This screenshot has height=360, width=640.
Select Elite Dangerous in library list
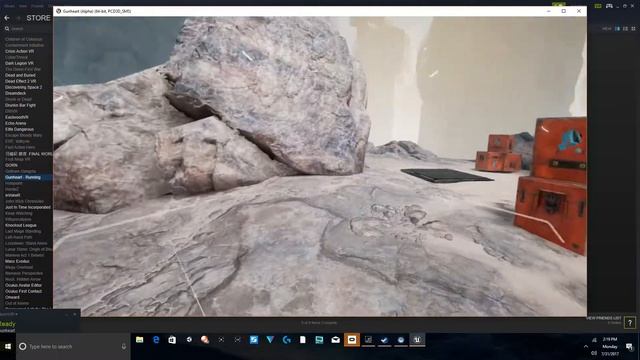click(19, 129)
